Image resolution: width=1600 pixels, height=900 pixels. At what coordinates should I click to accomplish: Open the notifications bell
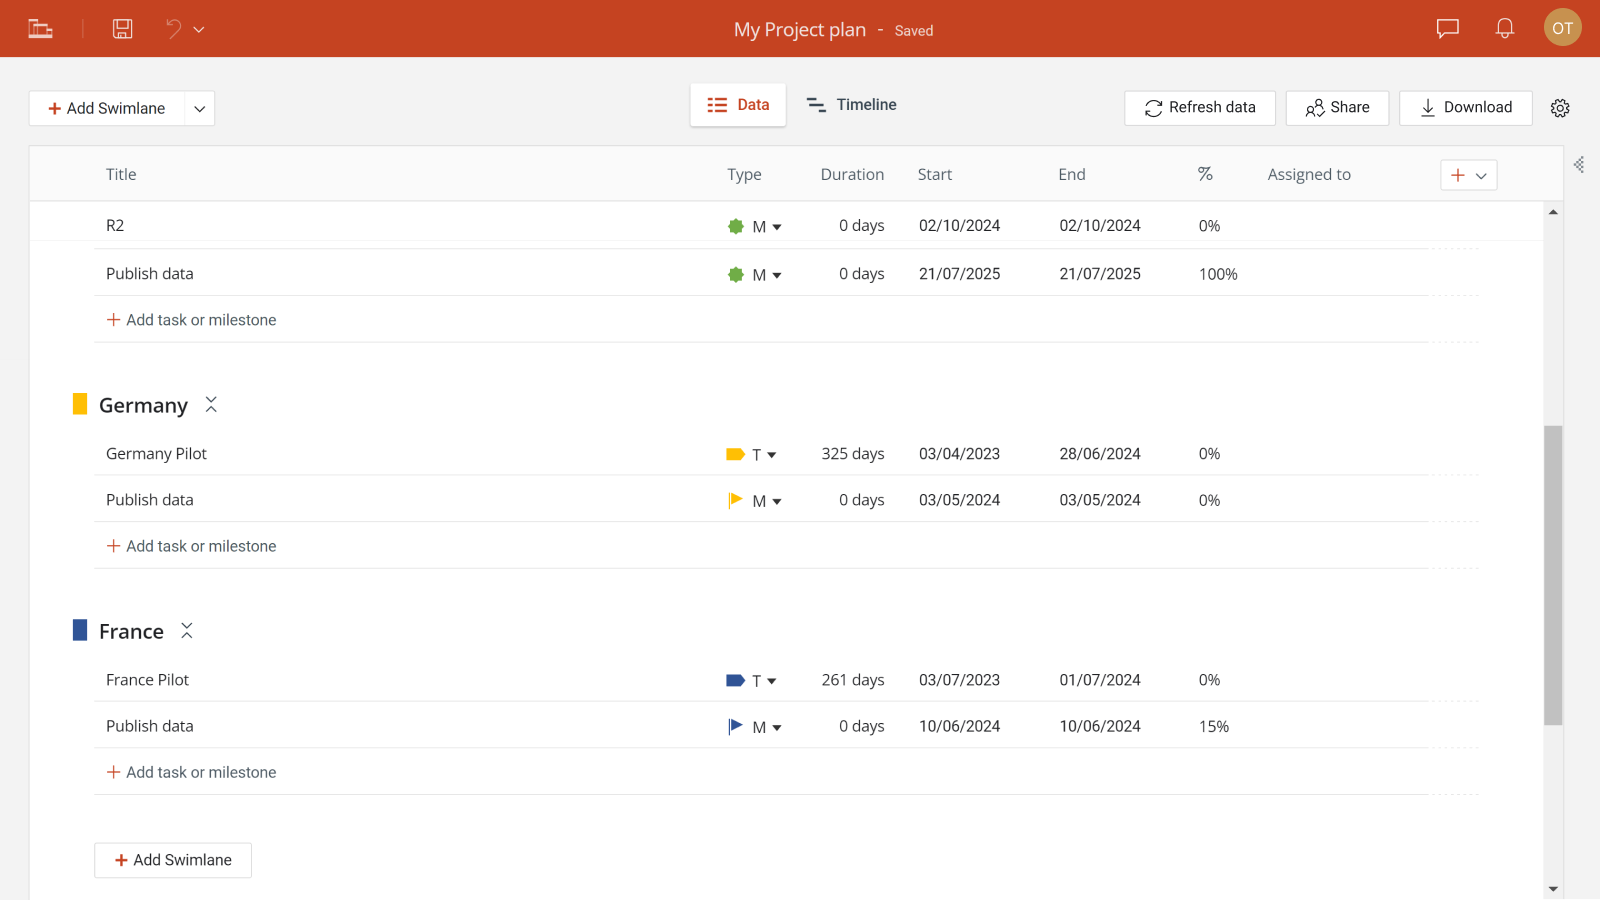point(1505,28)
